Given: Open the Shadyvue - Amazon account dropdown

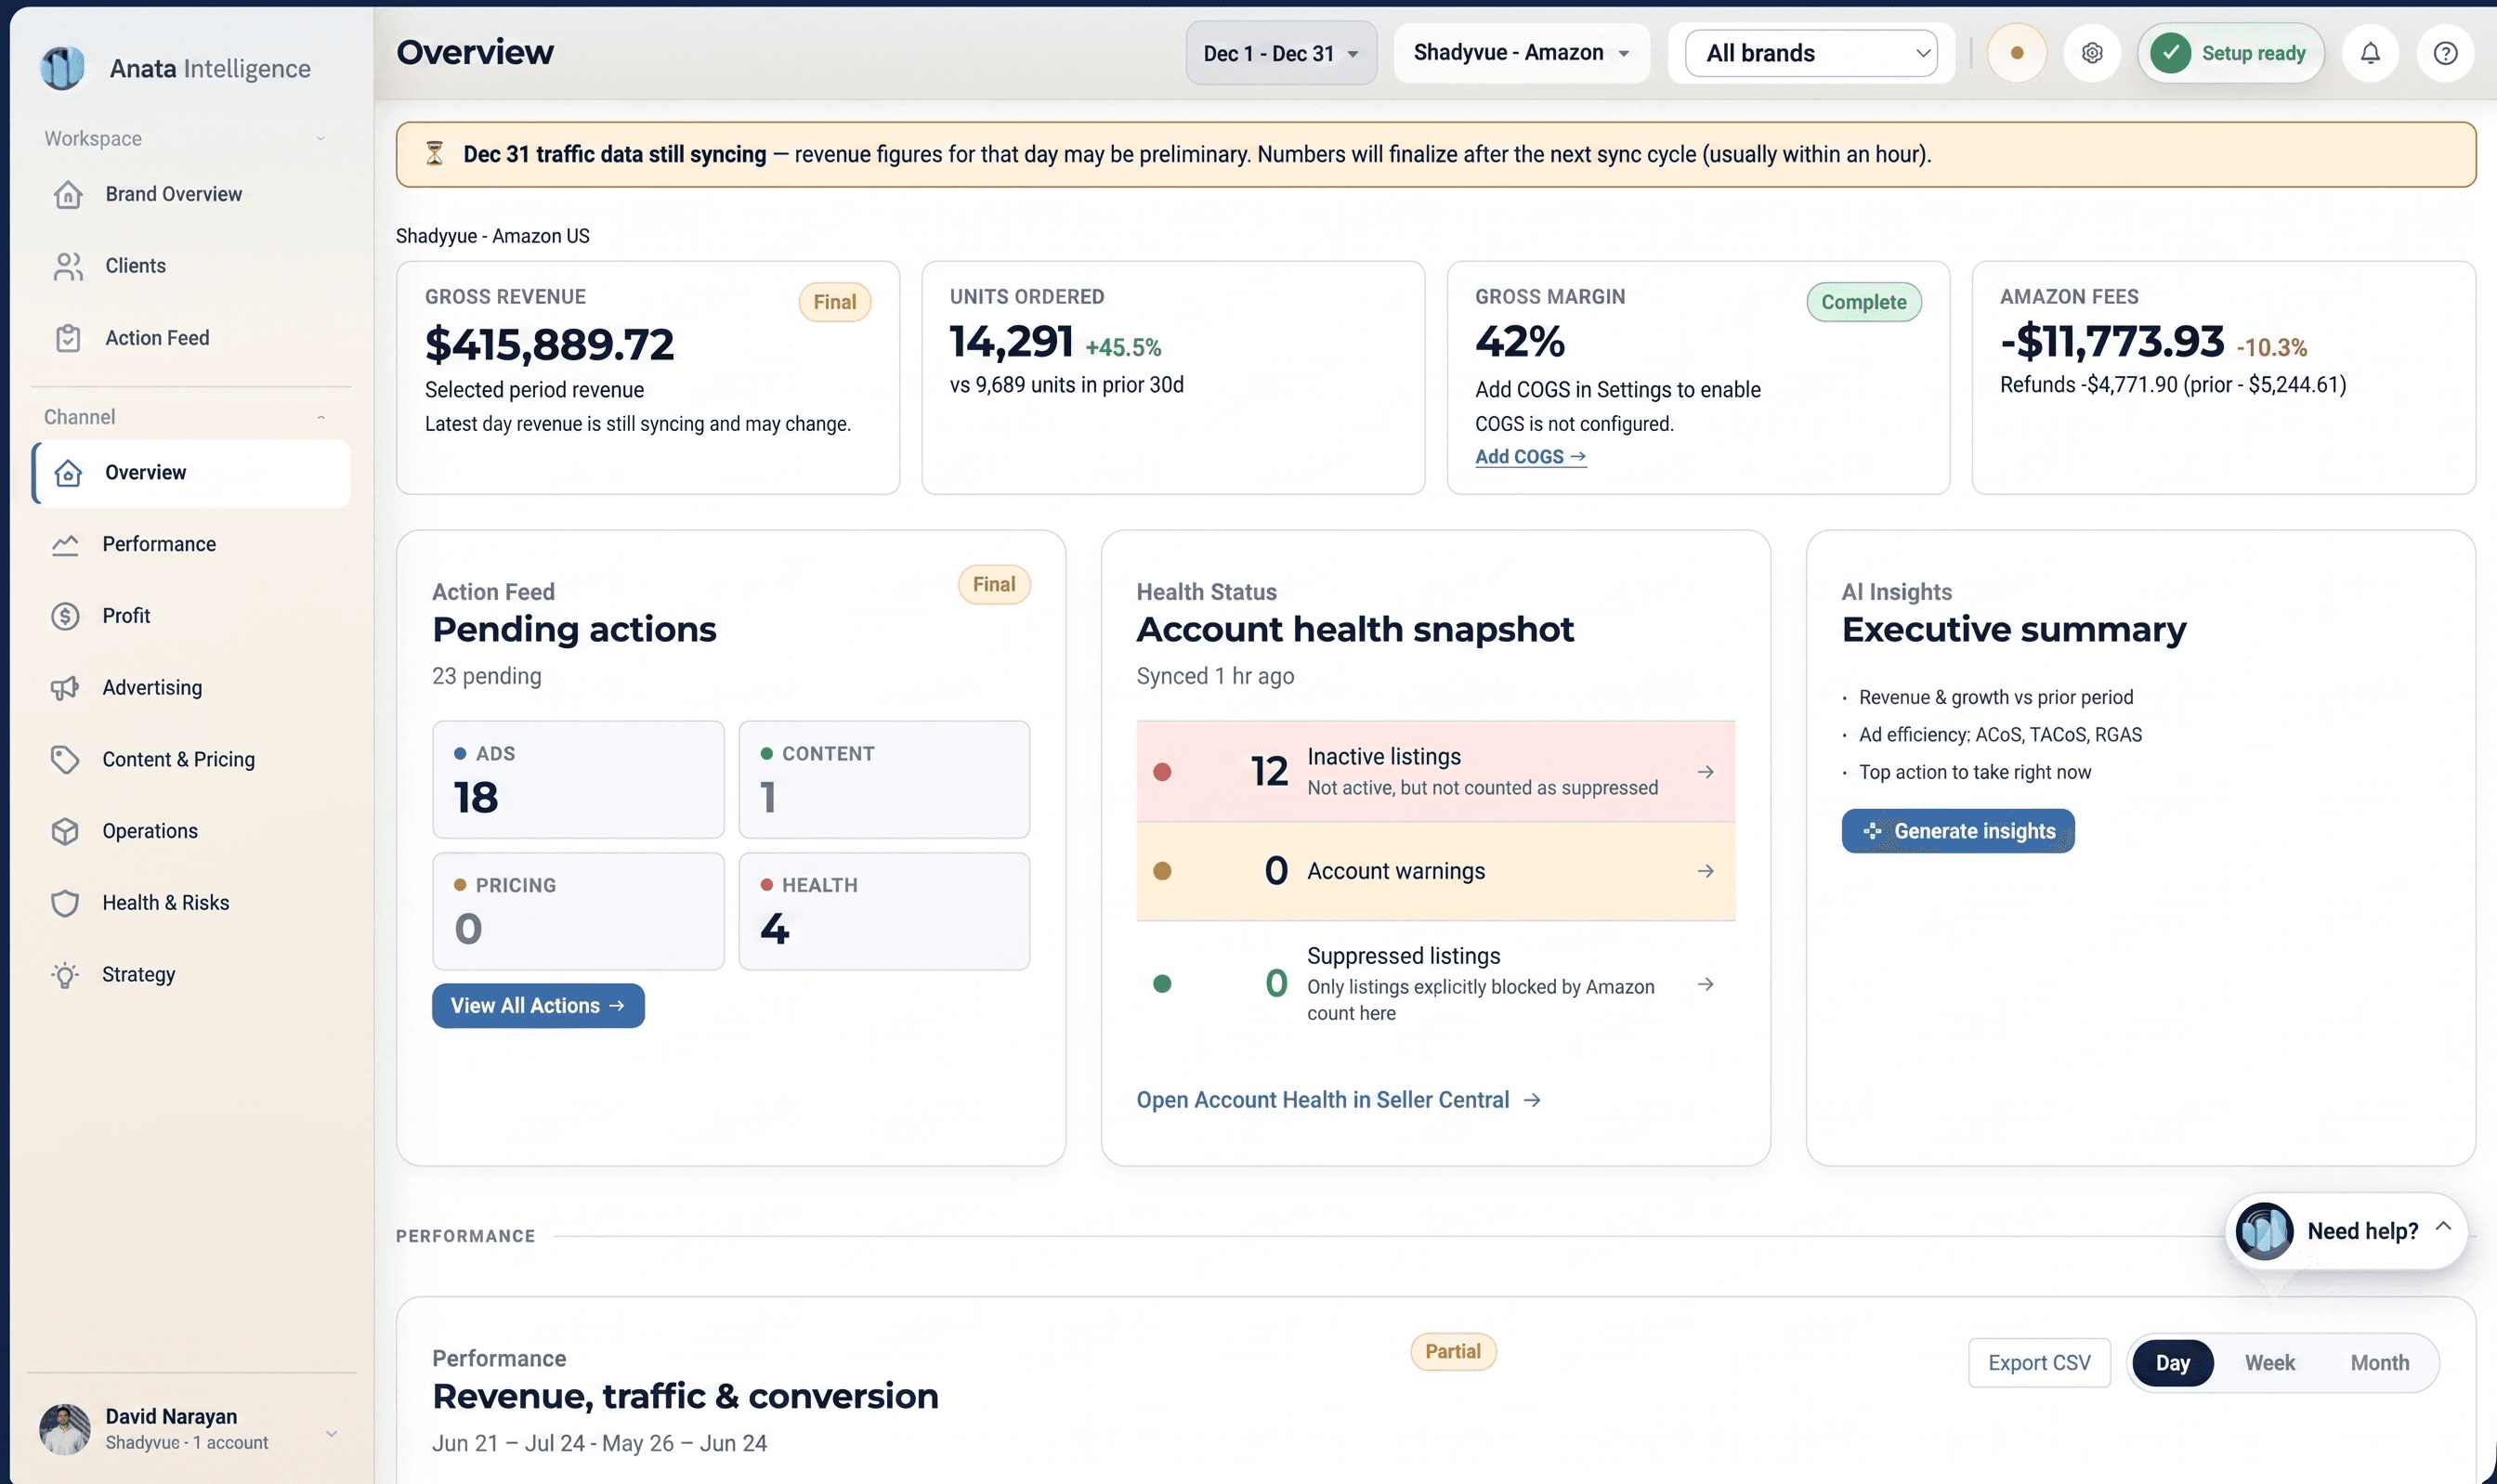Looking at the screenshot, I should pos(1522,53).
